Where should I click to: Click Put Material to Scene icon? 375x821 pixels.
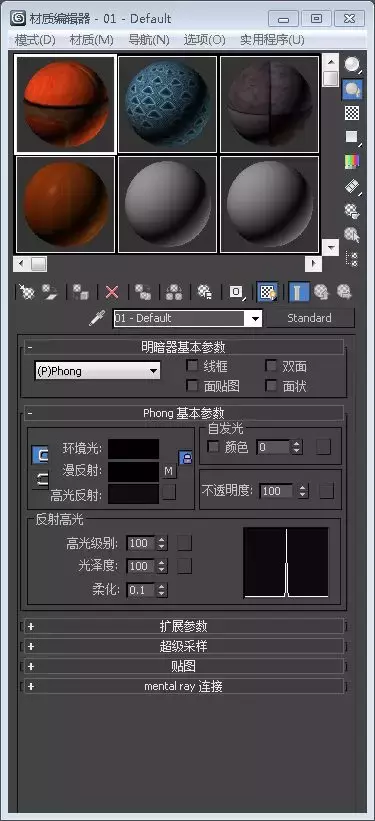50,292
